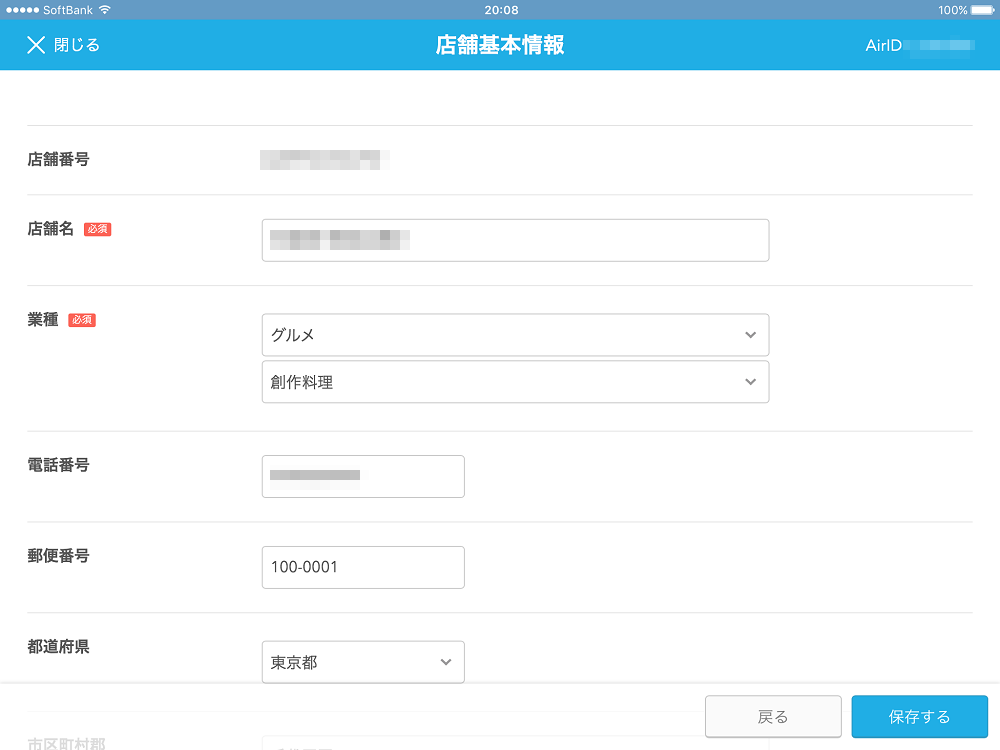Image resolution: width=1000 pixels, height=750 pixels.
Task: Expand the グルメ dropdown chevron arrow
Action: (x=749, y=335)
